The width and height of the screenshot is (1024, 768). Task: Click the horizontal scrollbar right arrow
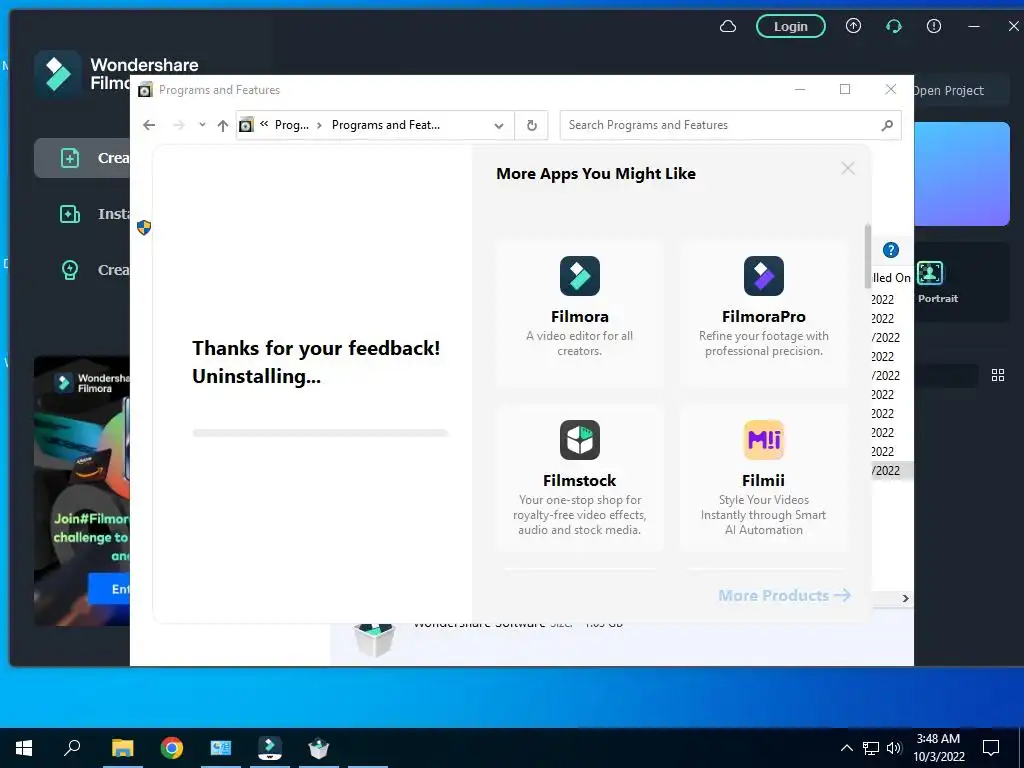(905, 598)
